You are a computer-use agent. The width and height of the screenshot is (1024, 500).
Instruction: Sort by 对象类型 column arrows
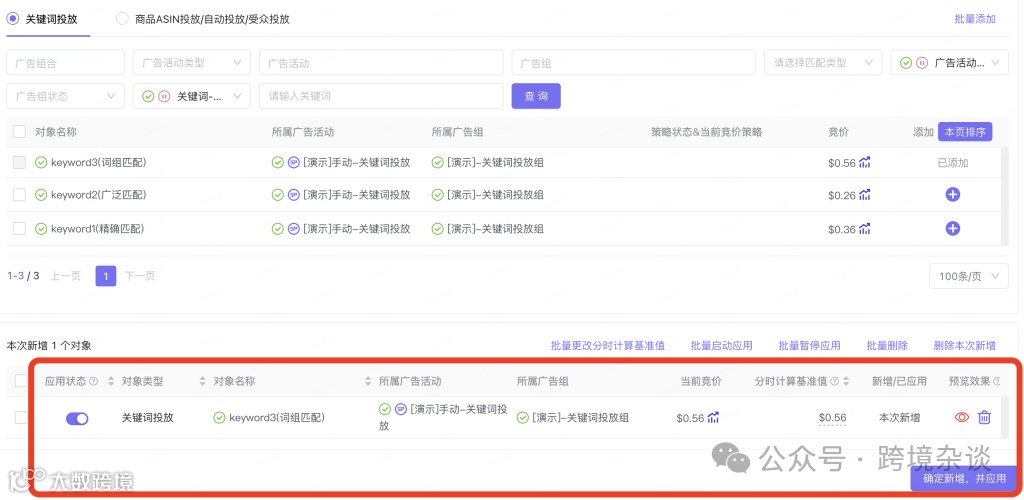point(202,381)
